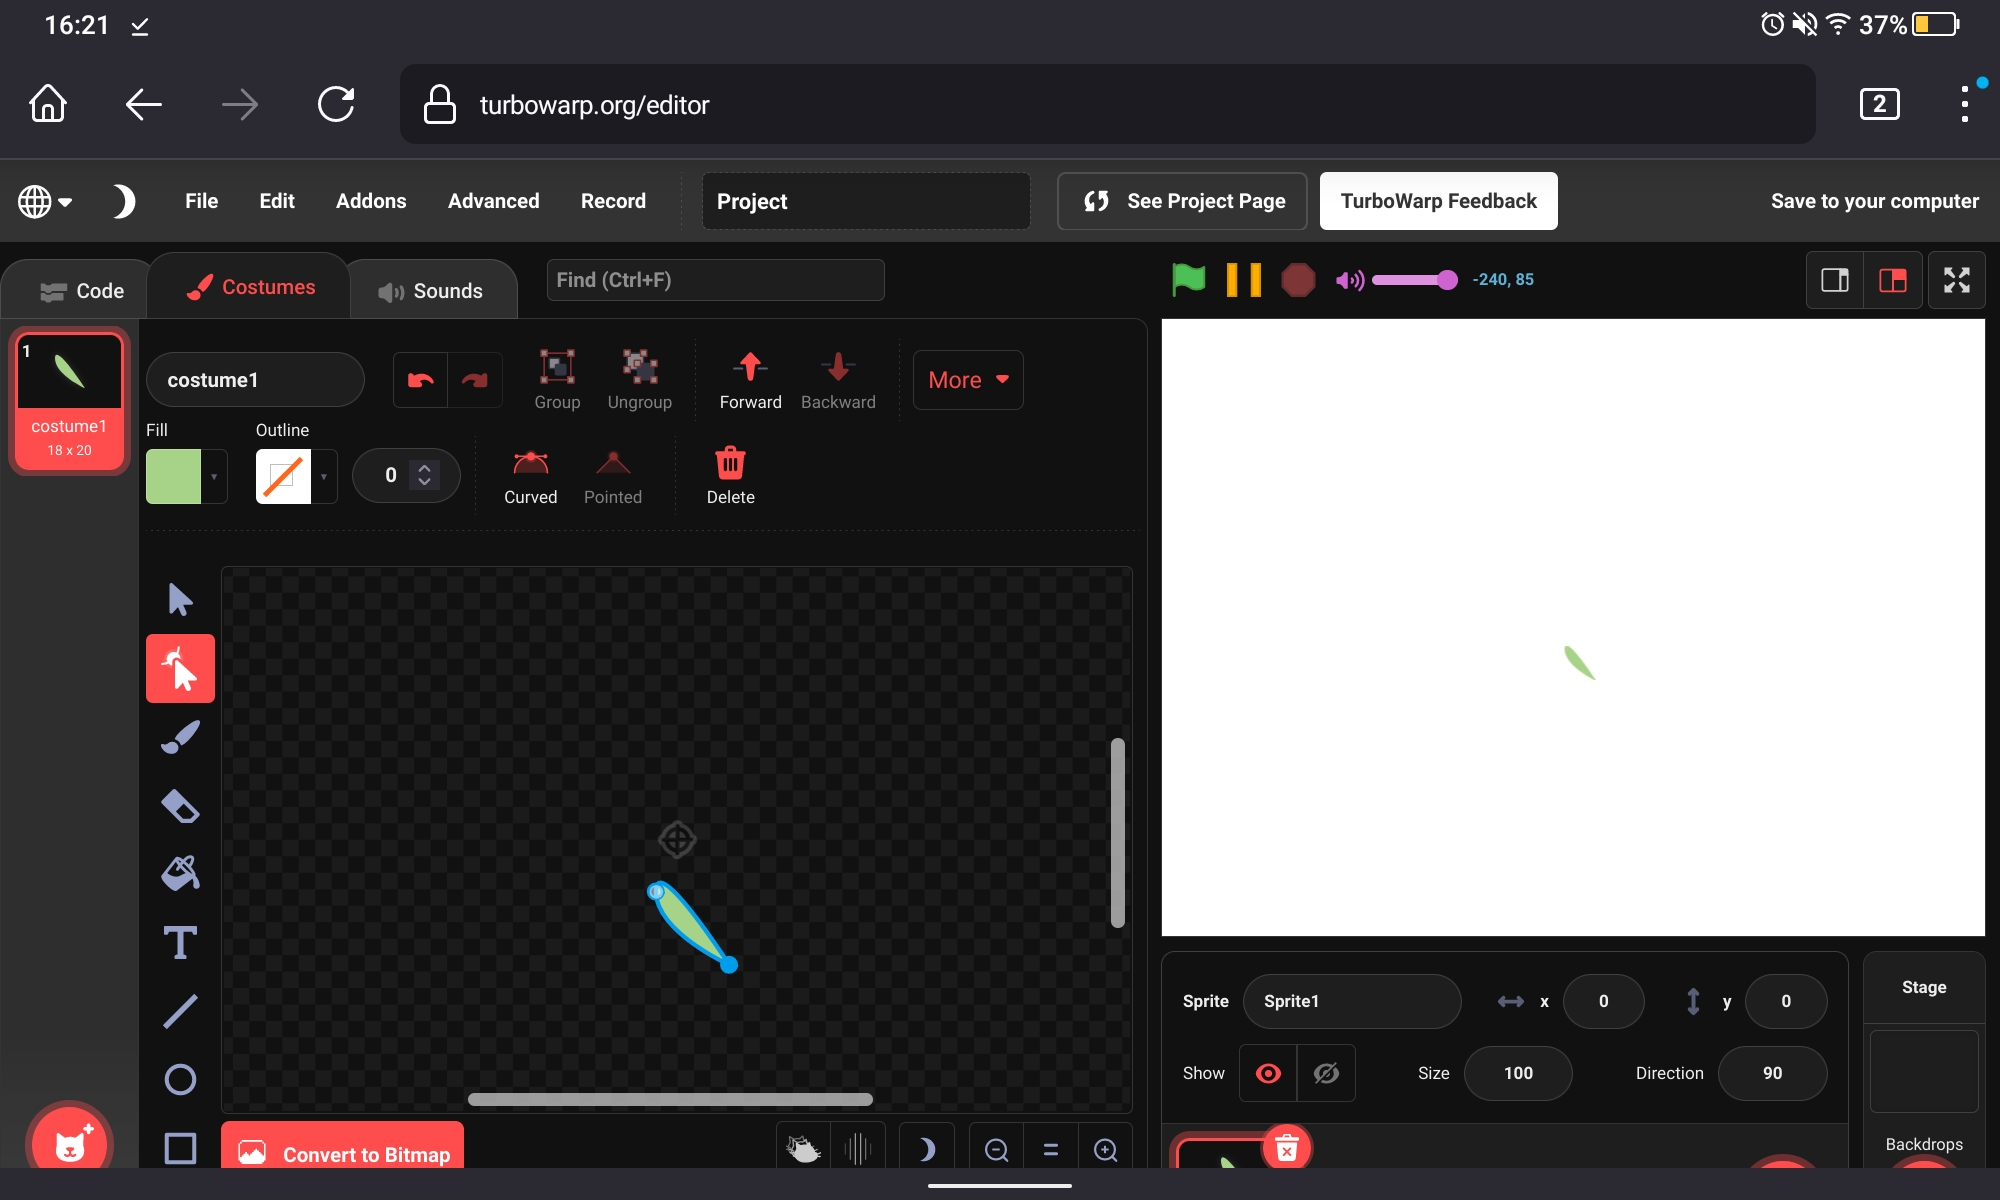Select the Fill bucket tool
Image resolution: width=2000 pixels, height=1200 pixels.
(180, 873)
